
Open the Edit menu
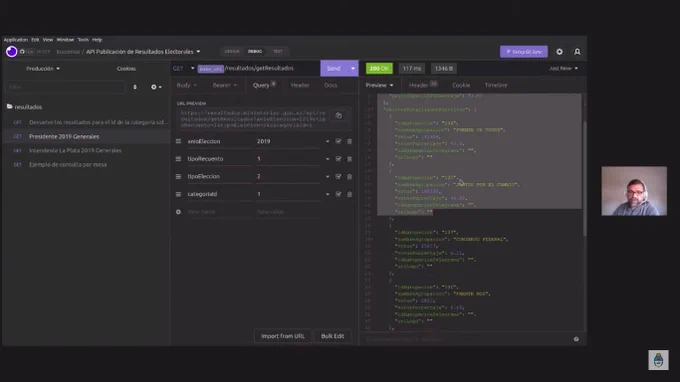click(35, 39)
